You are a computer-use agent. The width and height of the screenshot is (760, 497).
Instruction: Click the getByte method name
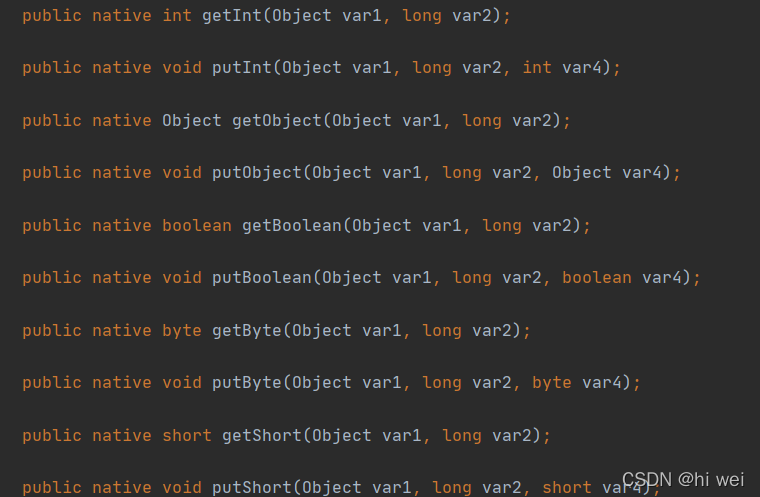247,330
